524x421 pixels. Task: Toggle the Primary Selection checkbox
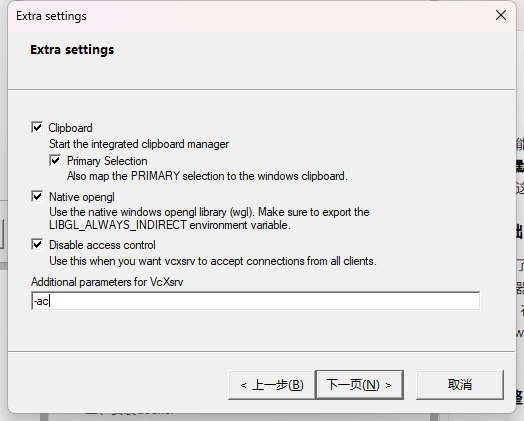click(55, 160)
